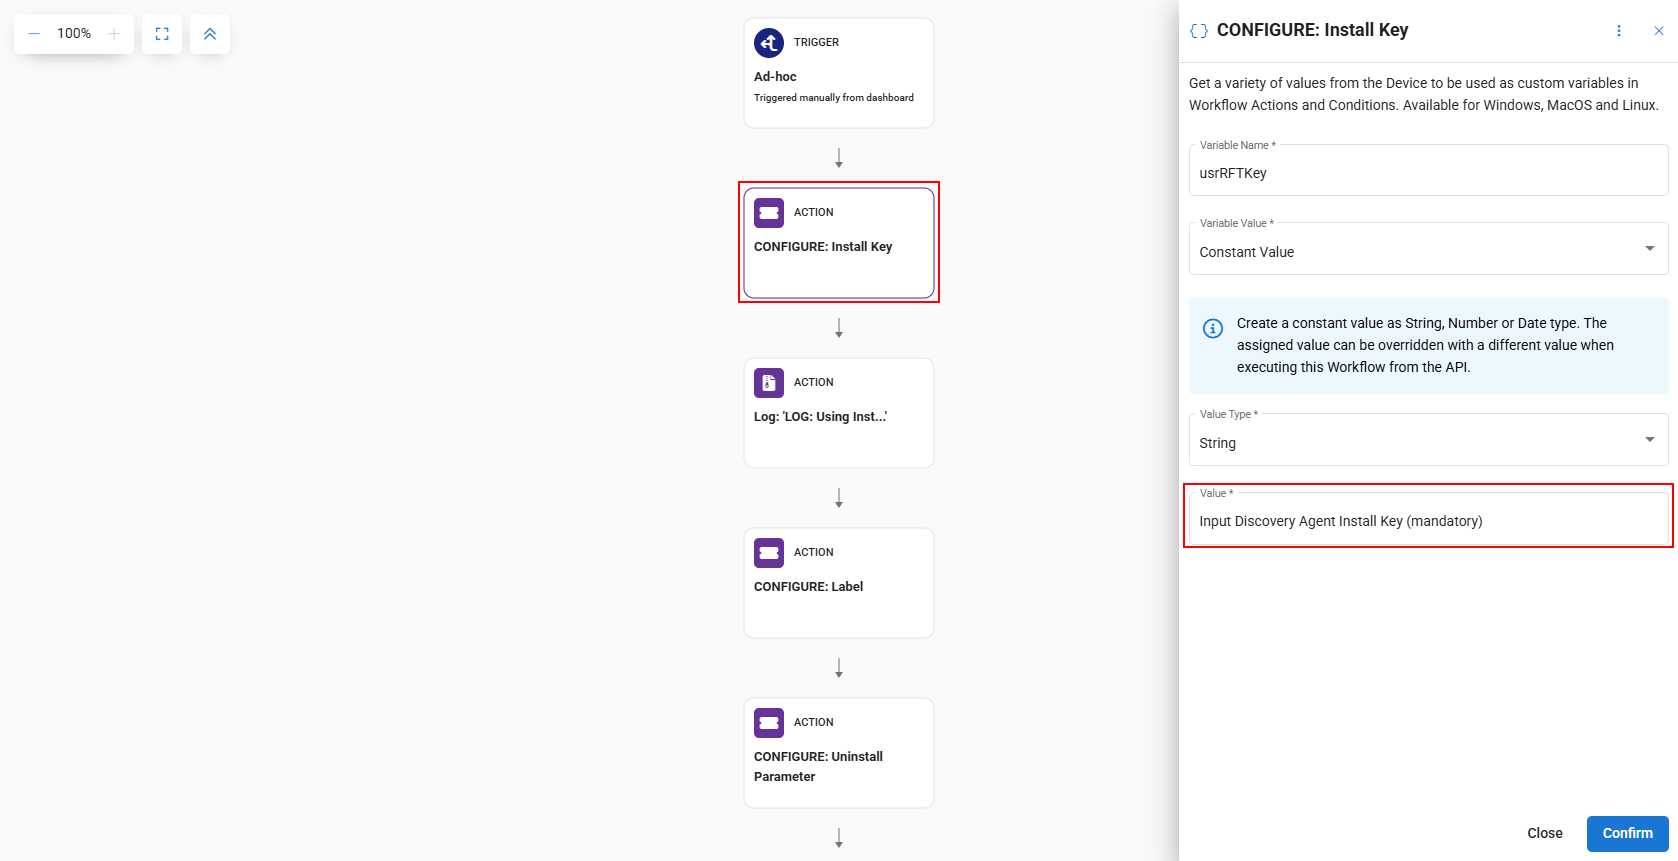This screenshot has height=861, width=1678.
Task: Close the configure panel with X
Action: tap(1659, 31)
